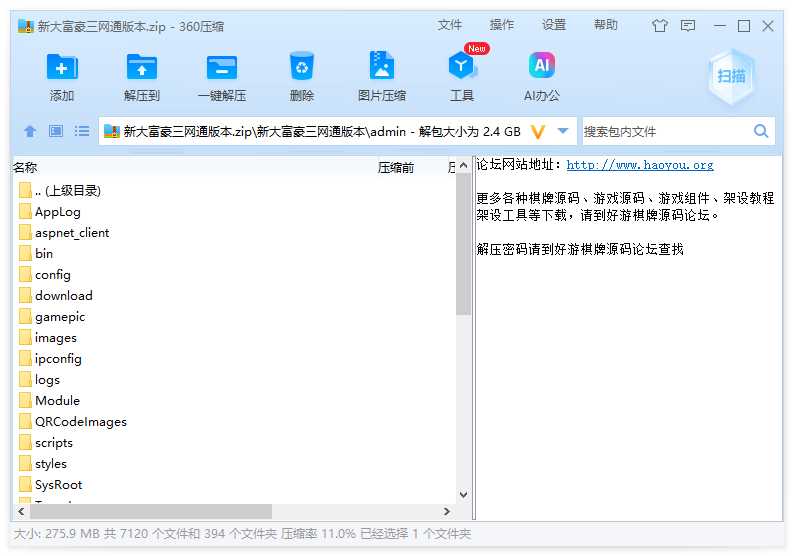Close the 360压缩 window
Screen dimensions: 794x556
point(768,25)
